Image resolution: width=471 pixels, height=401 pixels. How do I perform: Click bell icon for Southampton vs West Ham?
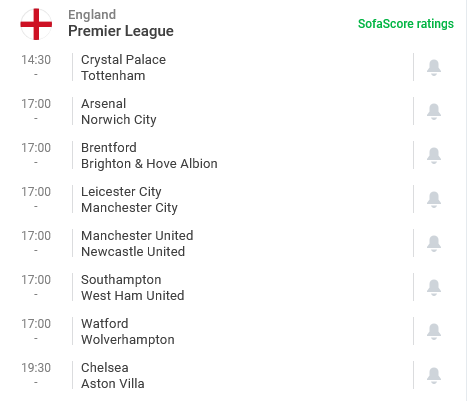[434, 288]
